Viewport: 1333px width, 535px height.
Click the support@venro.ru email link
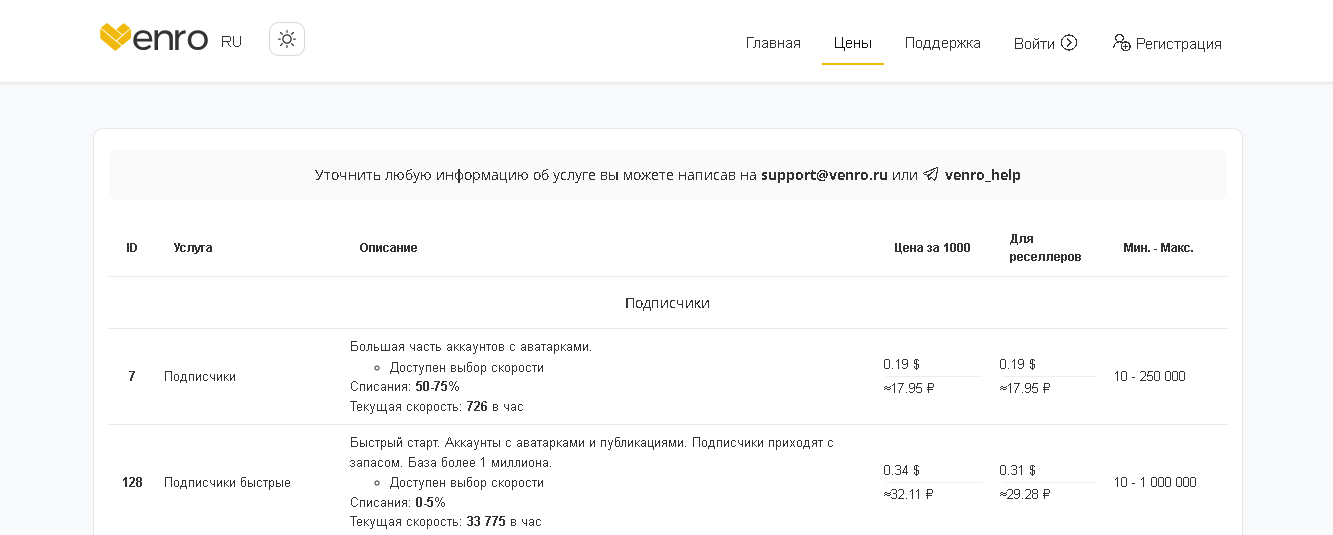point(824,175)
